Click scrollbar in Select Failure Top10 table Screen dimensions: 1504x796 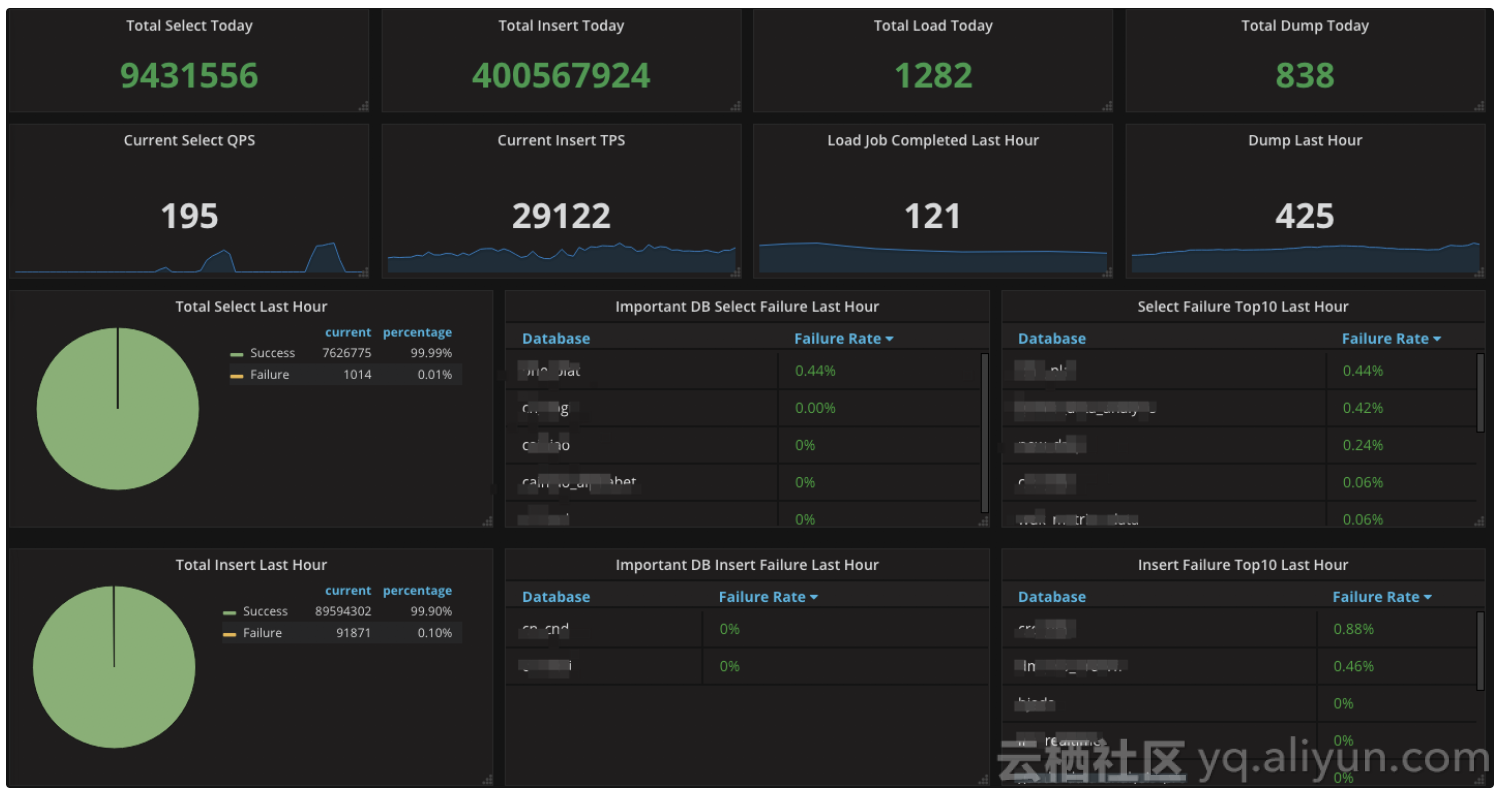point(1481,392)
